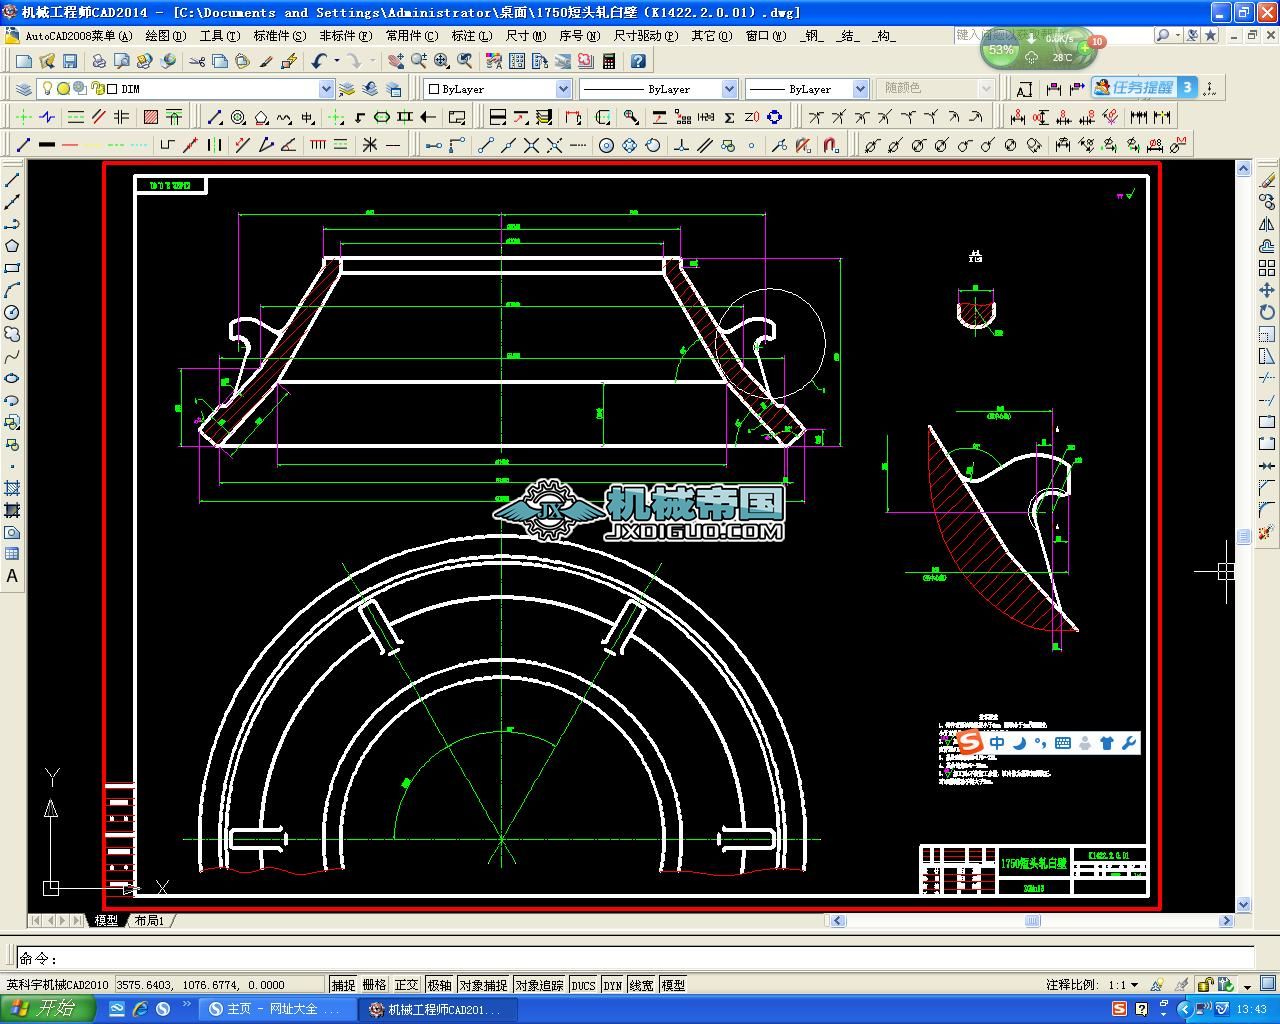Select the Text tool in the left toolbar

tap(12, 576)
